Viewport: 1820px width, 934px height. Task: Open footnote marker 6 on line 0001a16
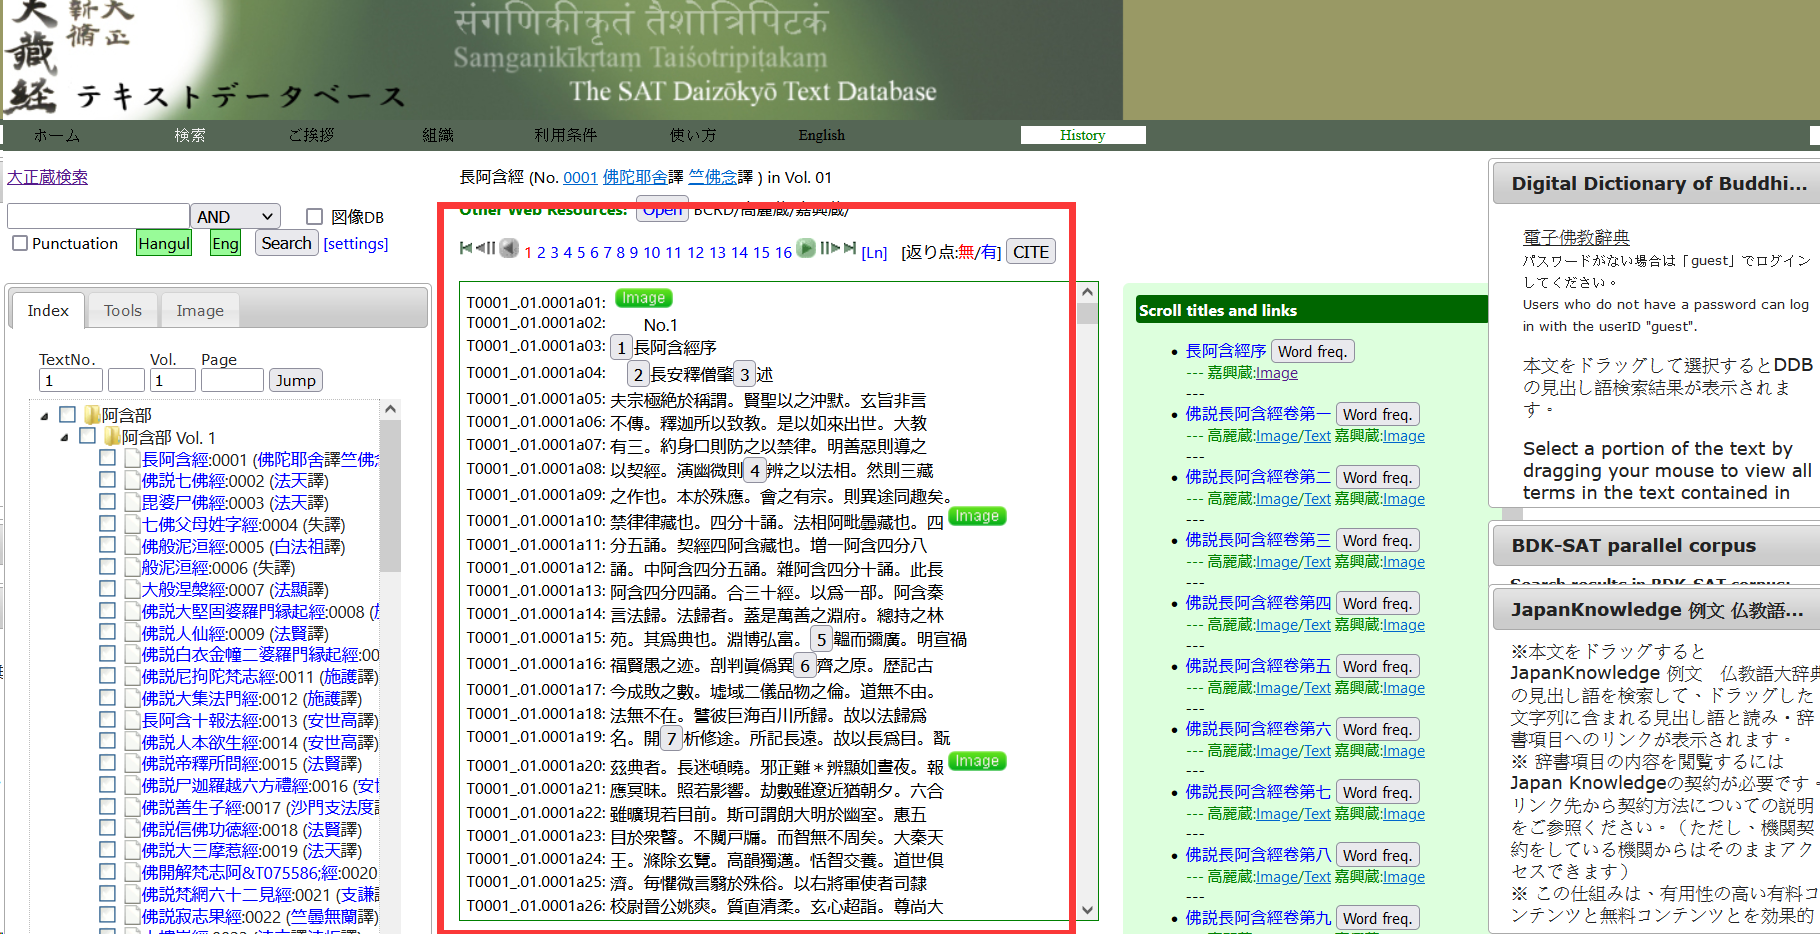pyautogui.click(x=805, y=665)
